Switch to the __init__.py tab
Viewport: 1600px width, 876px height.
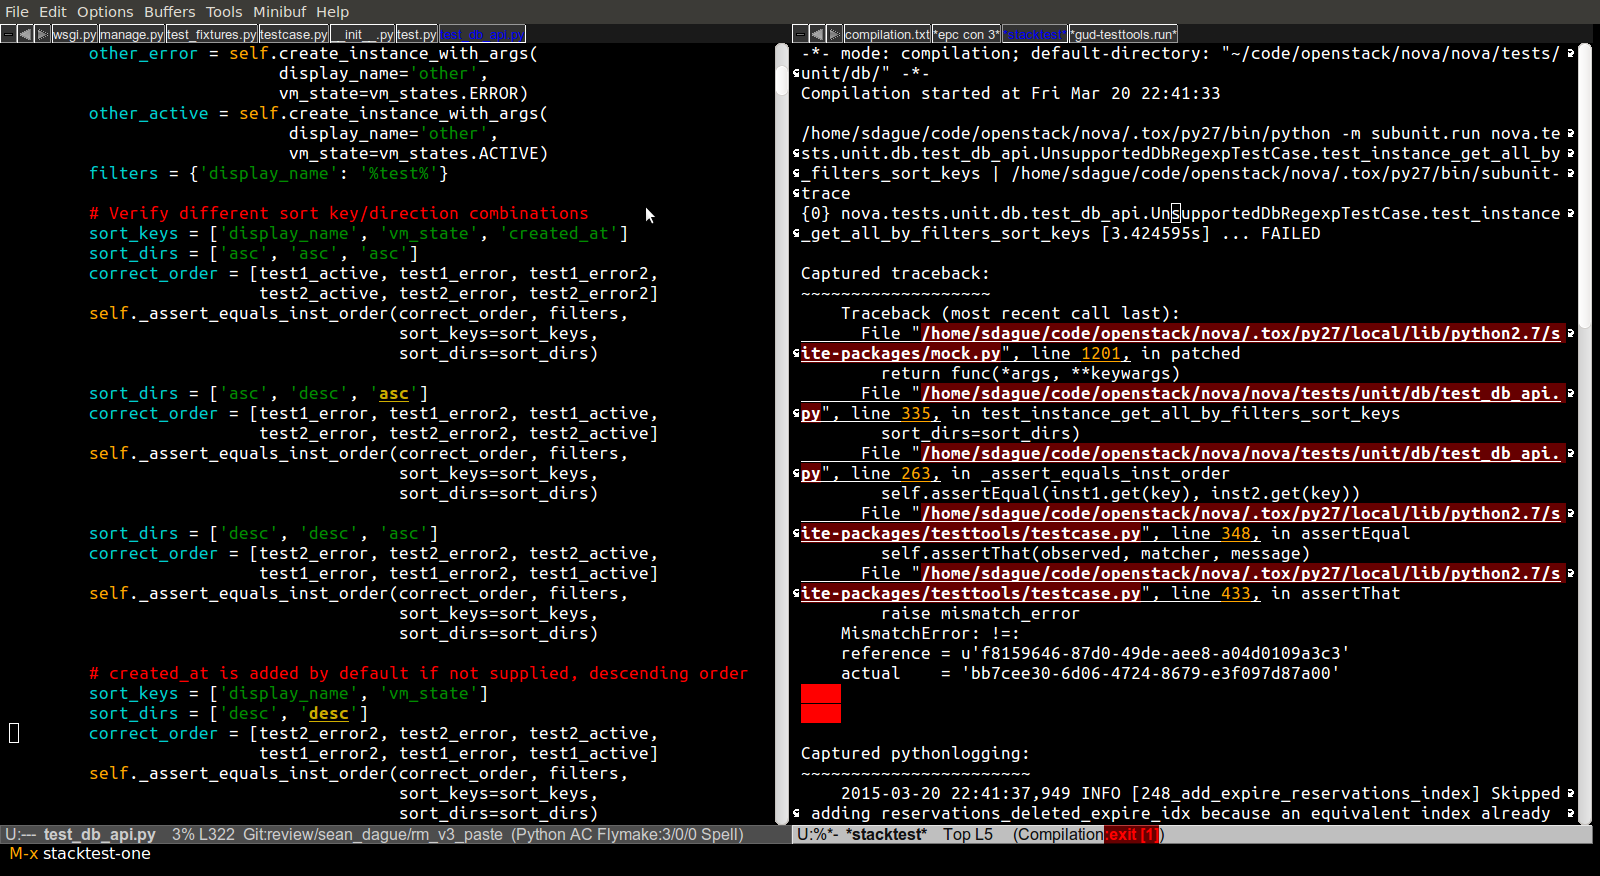[x=363, y=34]
